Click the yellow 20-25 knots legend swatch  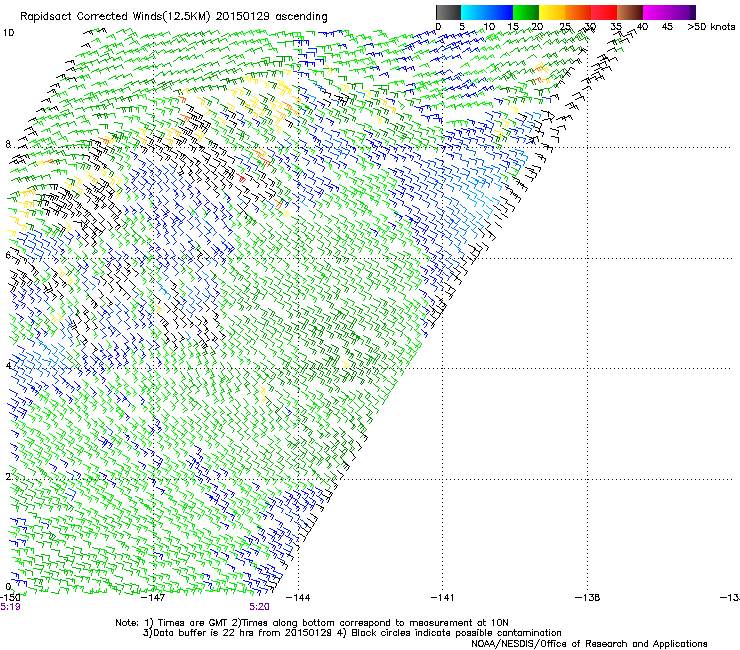click(552, 12)
